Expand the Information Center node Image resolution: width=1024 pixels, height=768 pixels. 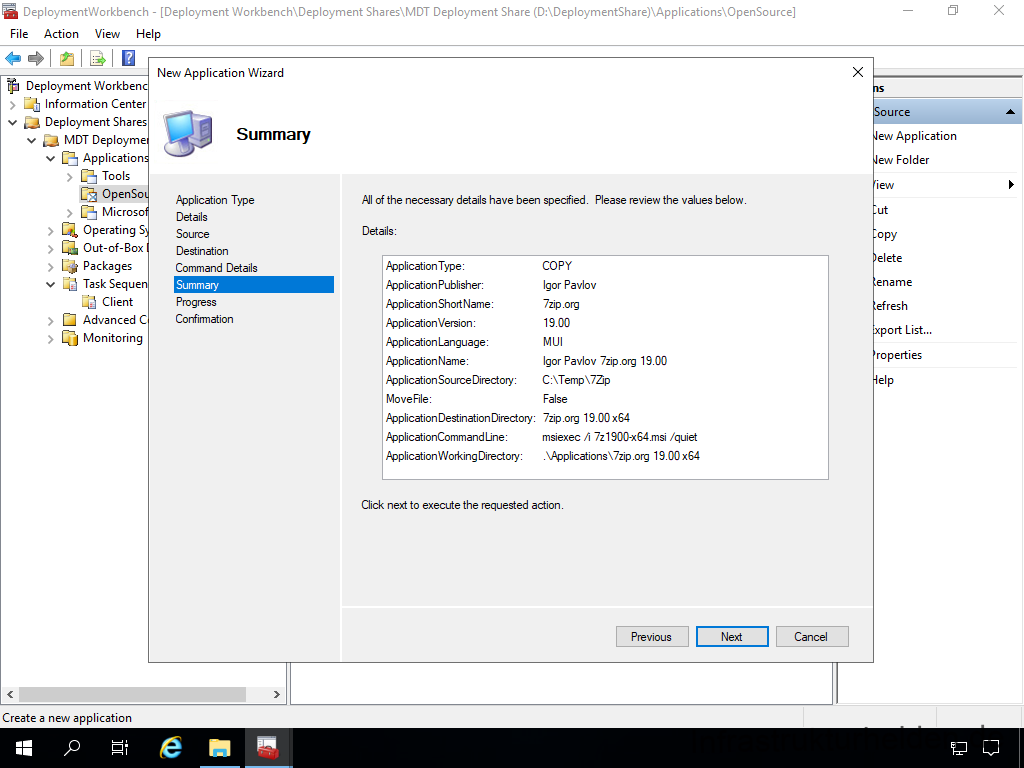click(x=12, y=104)
